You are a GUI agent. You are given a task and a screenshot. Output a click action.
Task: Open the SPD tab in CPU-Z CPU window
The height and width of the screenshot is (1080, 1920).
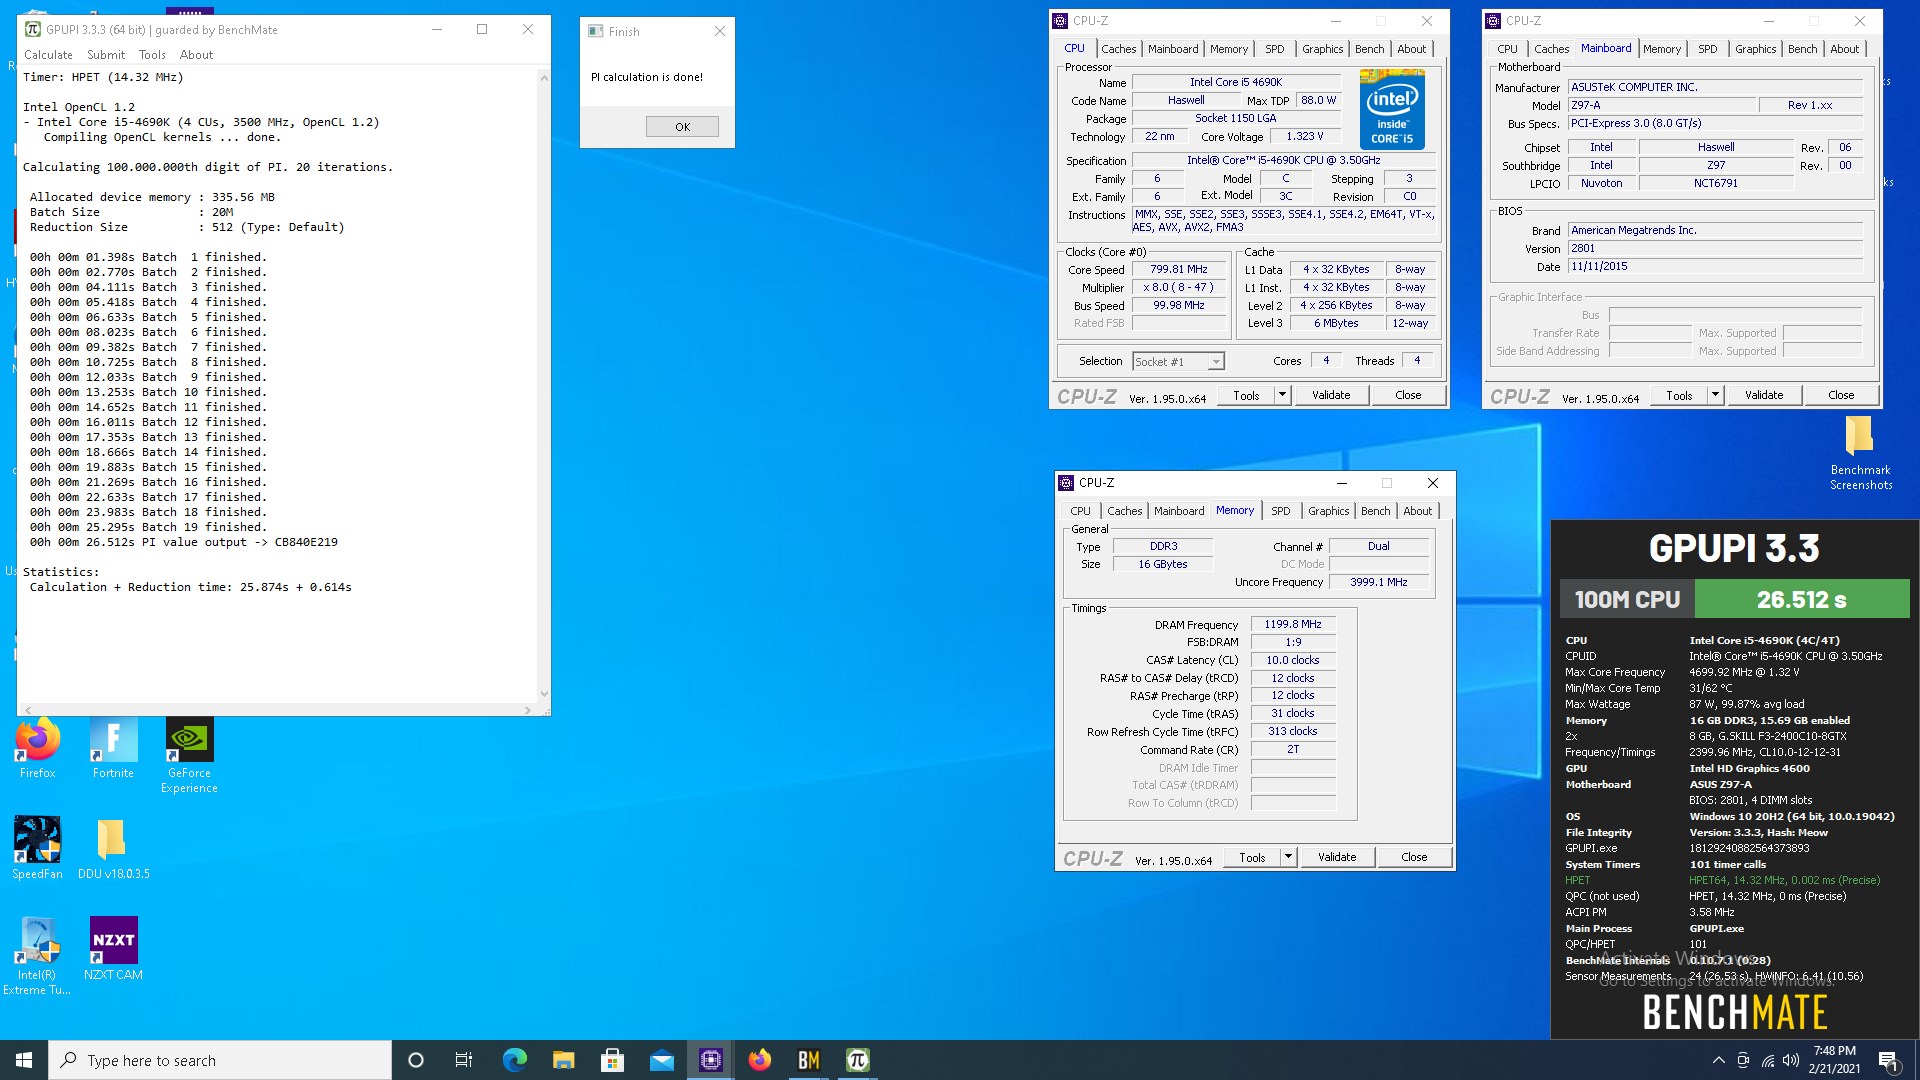[x=1274, y=49]
